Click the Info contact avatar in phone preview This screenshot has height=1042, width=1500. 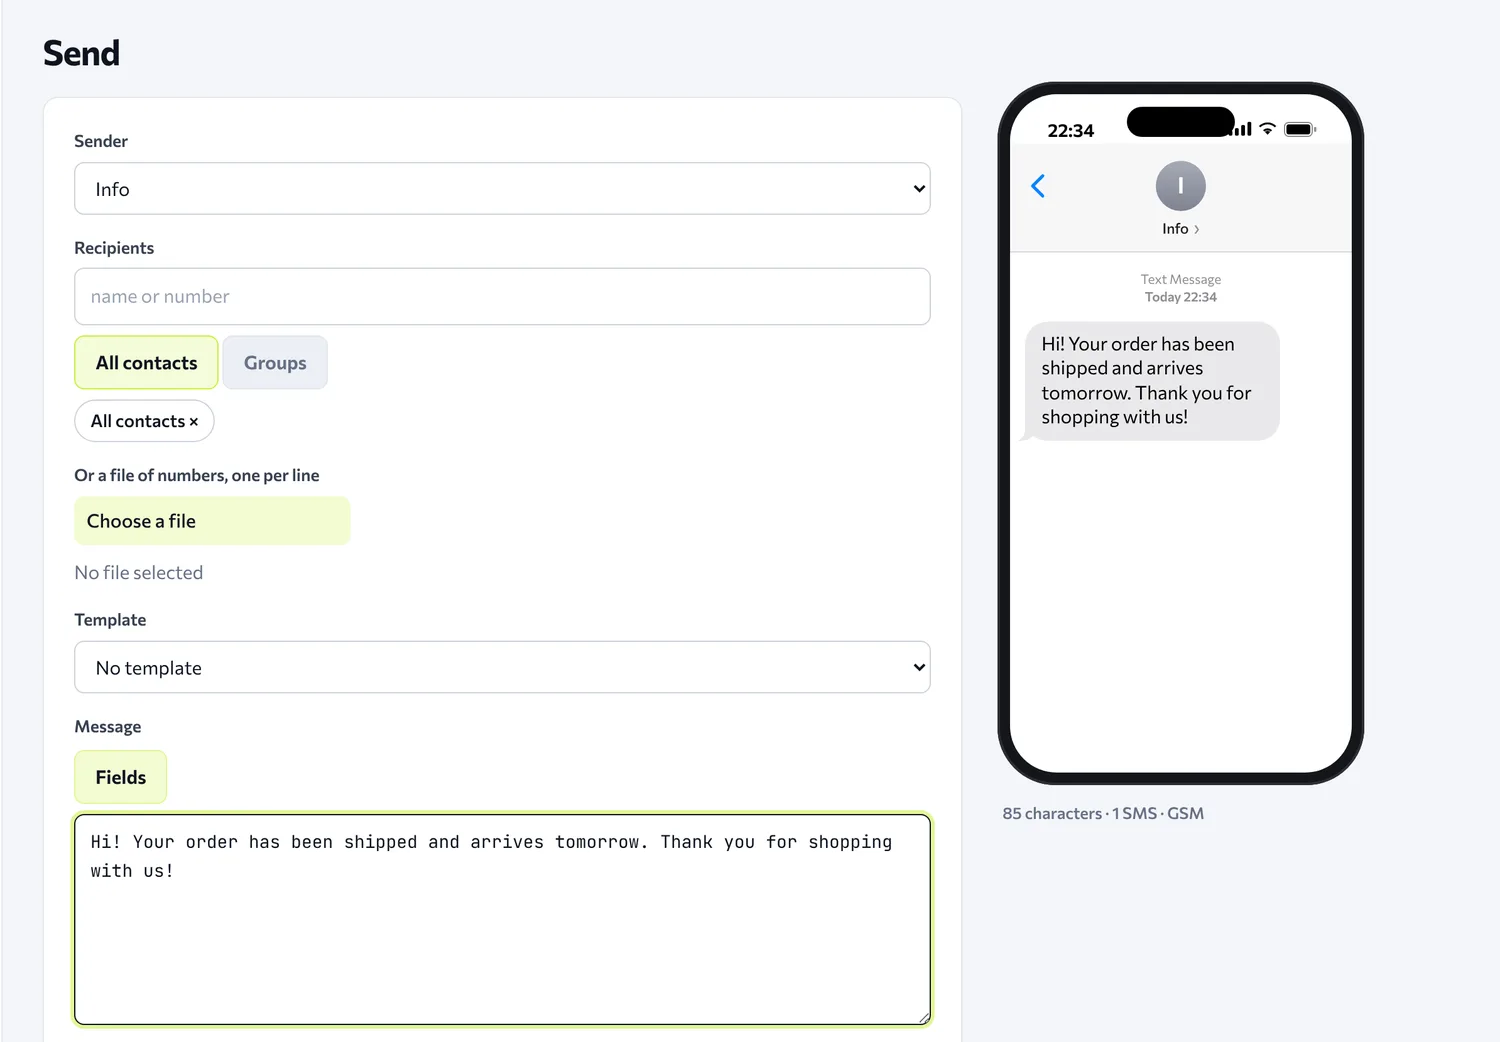pos(1180,186)
